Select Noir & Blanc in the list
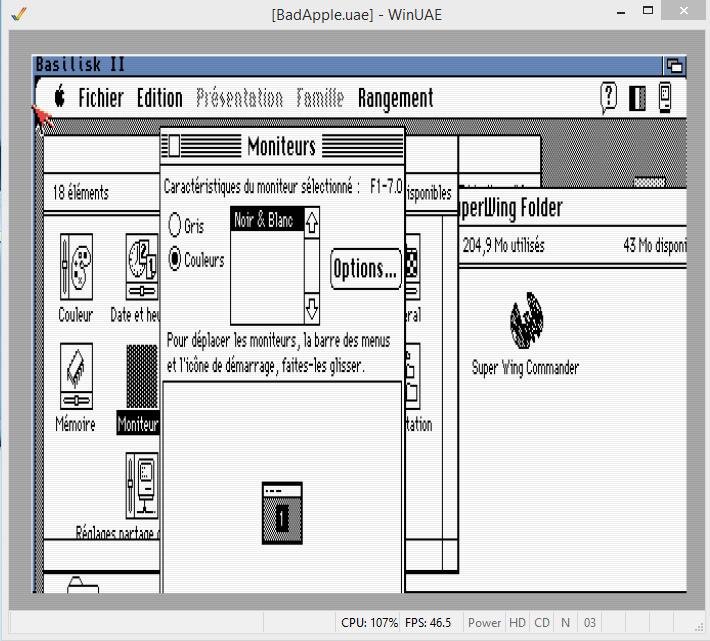Screen dimensions: 710x641 (267, 220)
